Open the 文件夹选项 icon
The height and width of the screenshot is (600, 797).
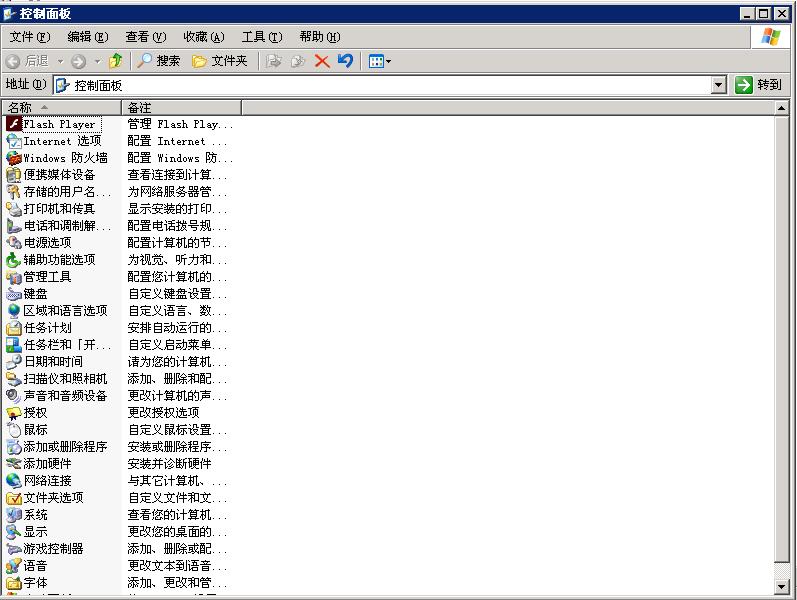tap(14, 498)
